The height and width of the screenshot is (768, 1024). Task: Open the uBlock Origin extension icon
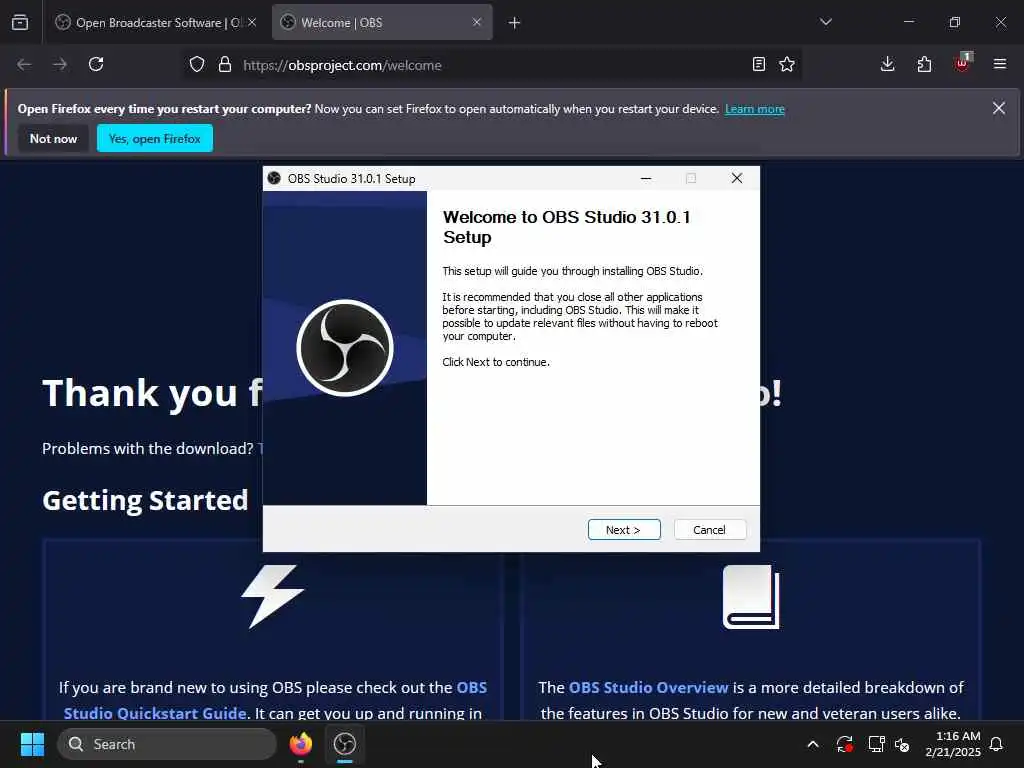[962, 63]
